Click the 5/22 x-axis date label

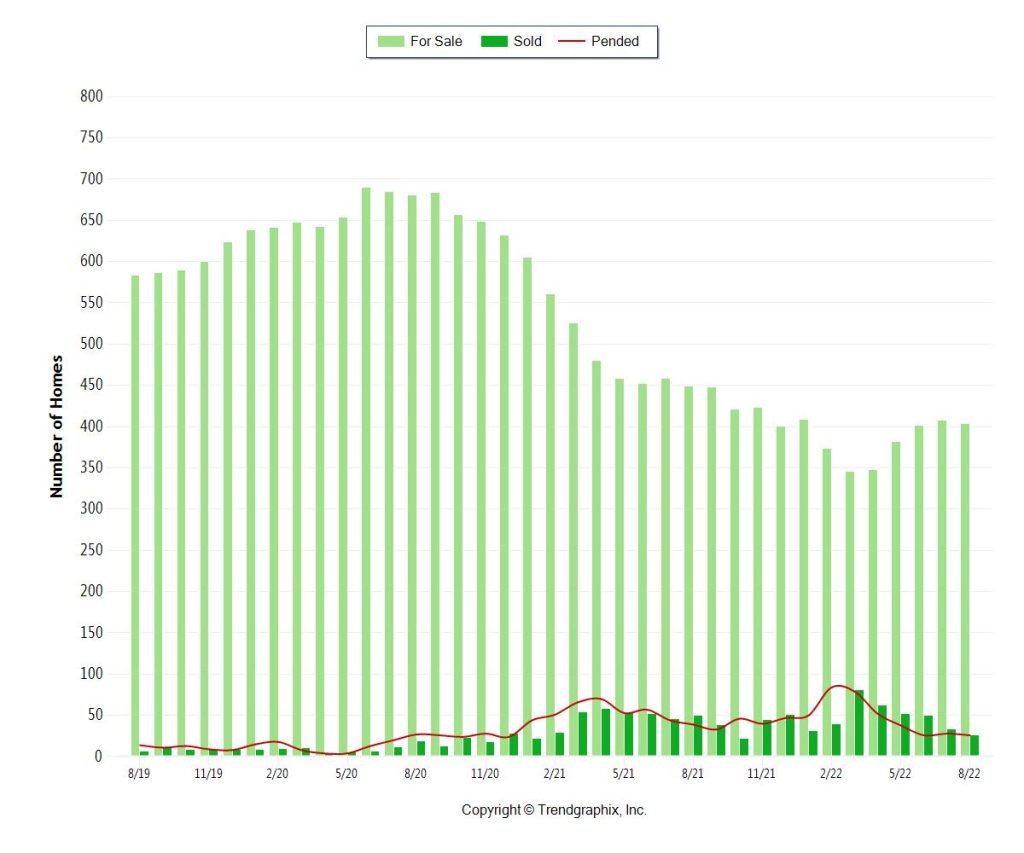(900, 773)
